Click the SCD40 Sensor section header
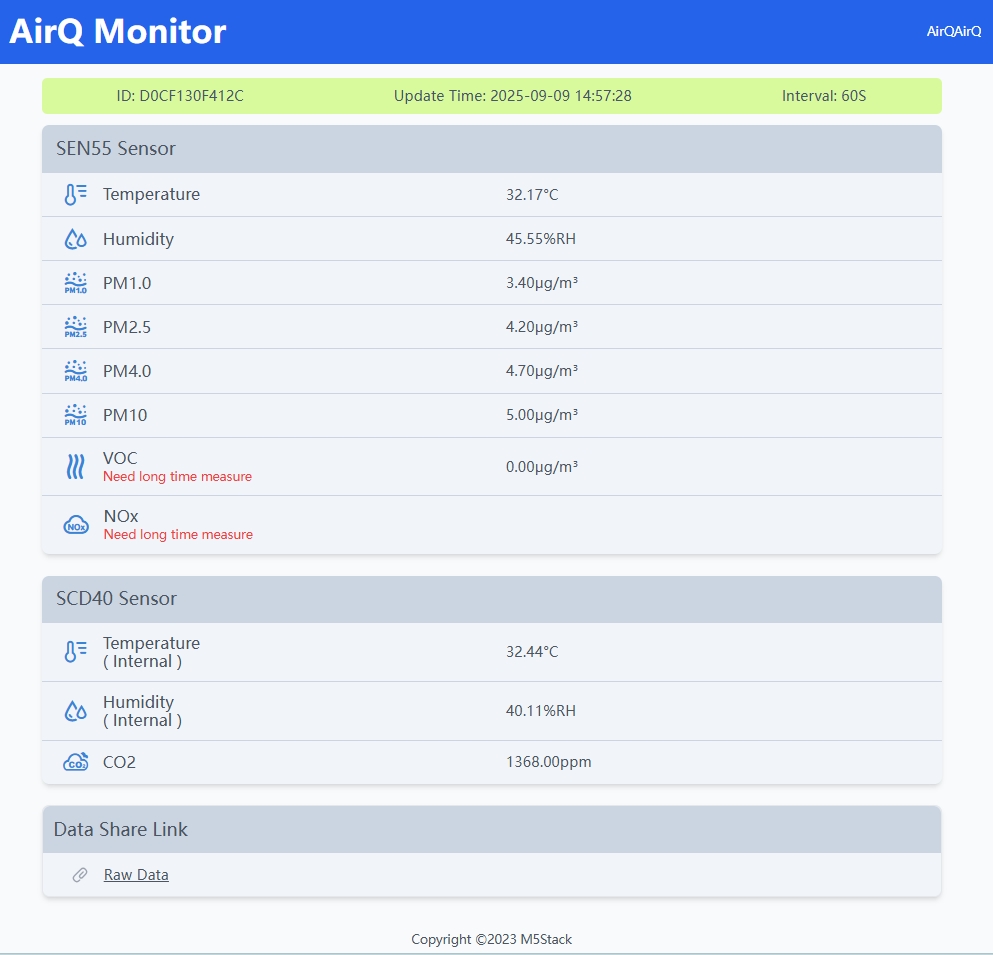 pos(491,599)
